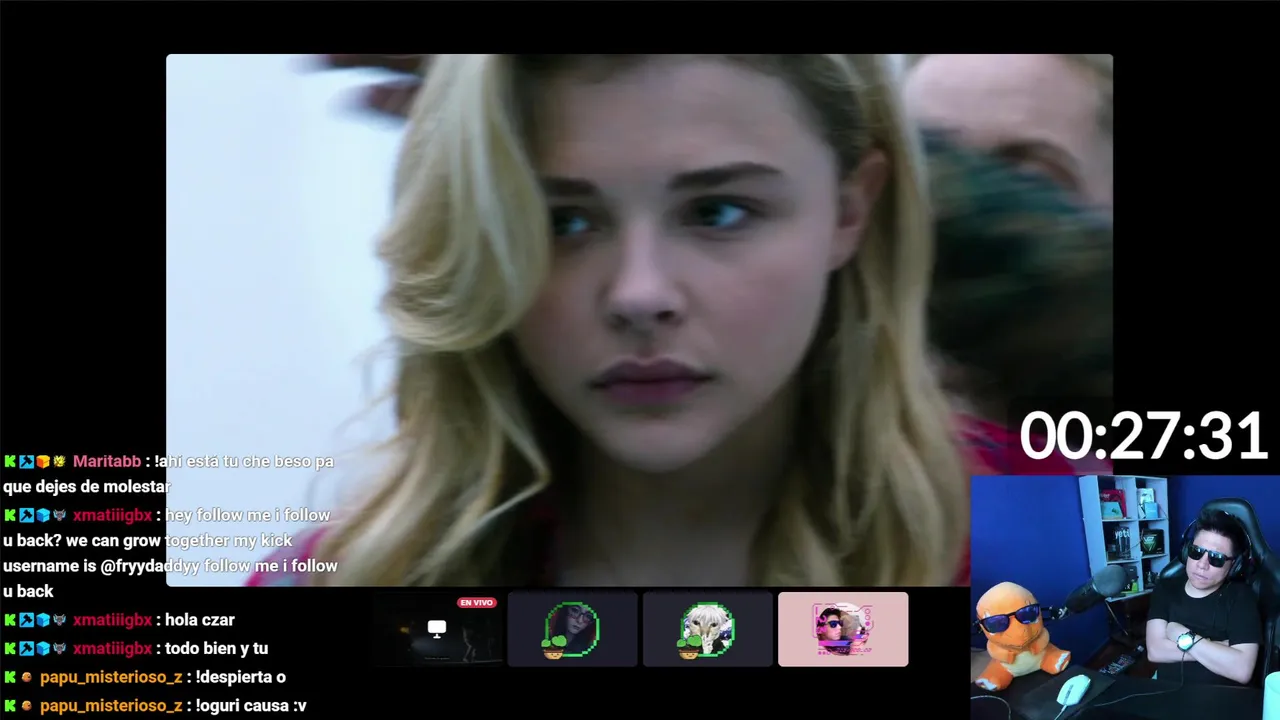The height and width of the screenshot is (720, 1280).
Task: Click the K badge on the '!despierta o' row
Action: [x=10, y=677]
